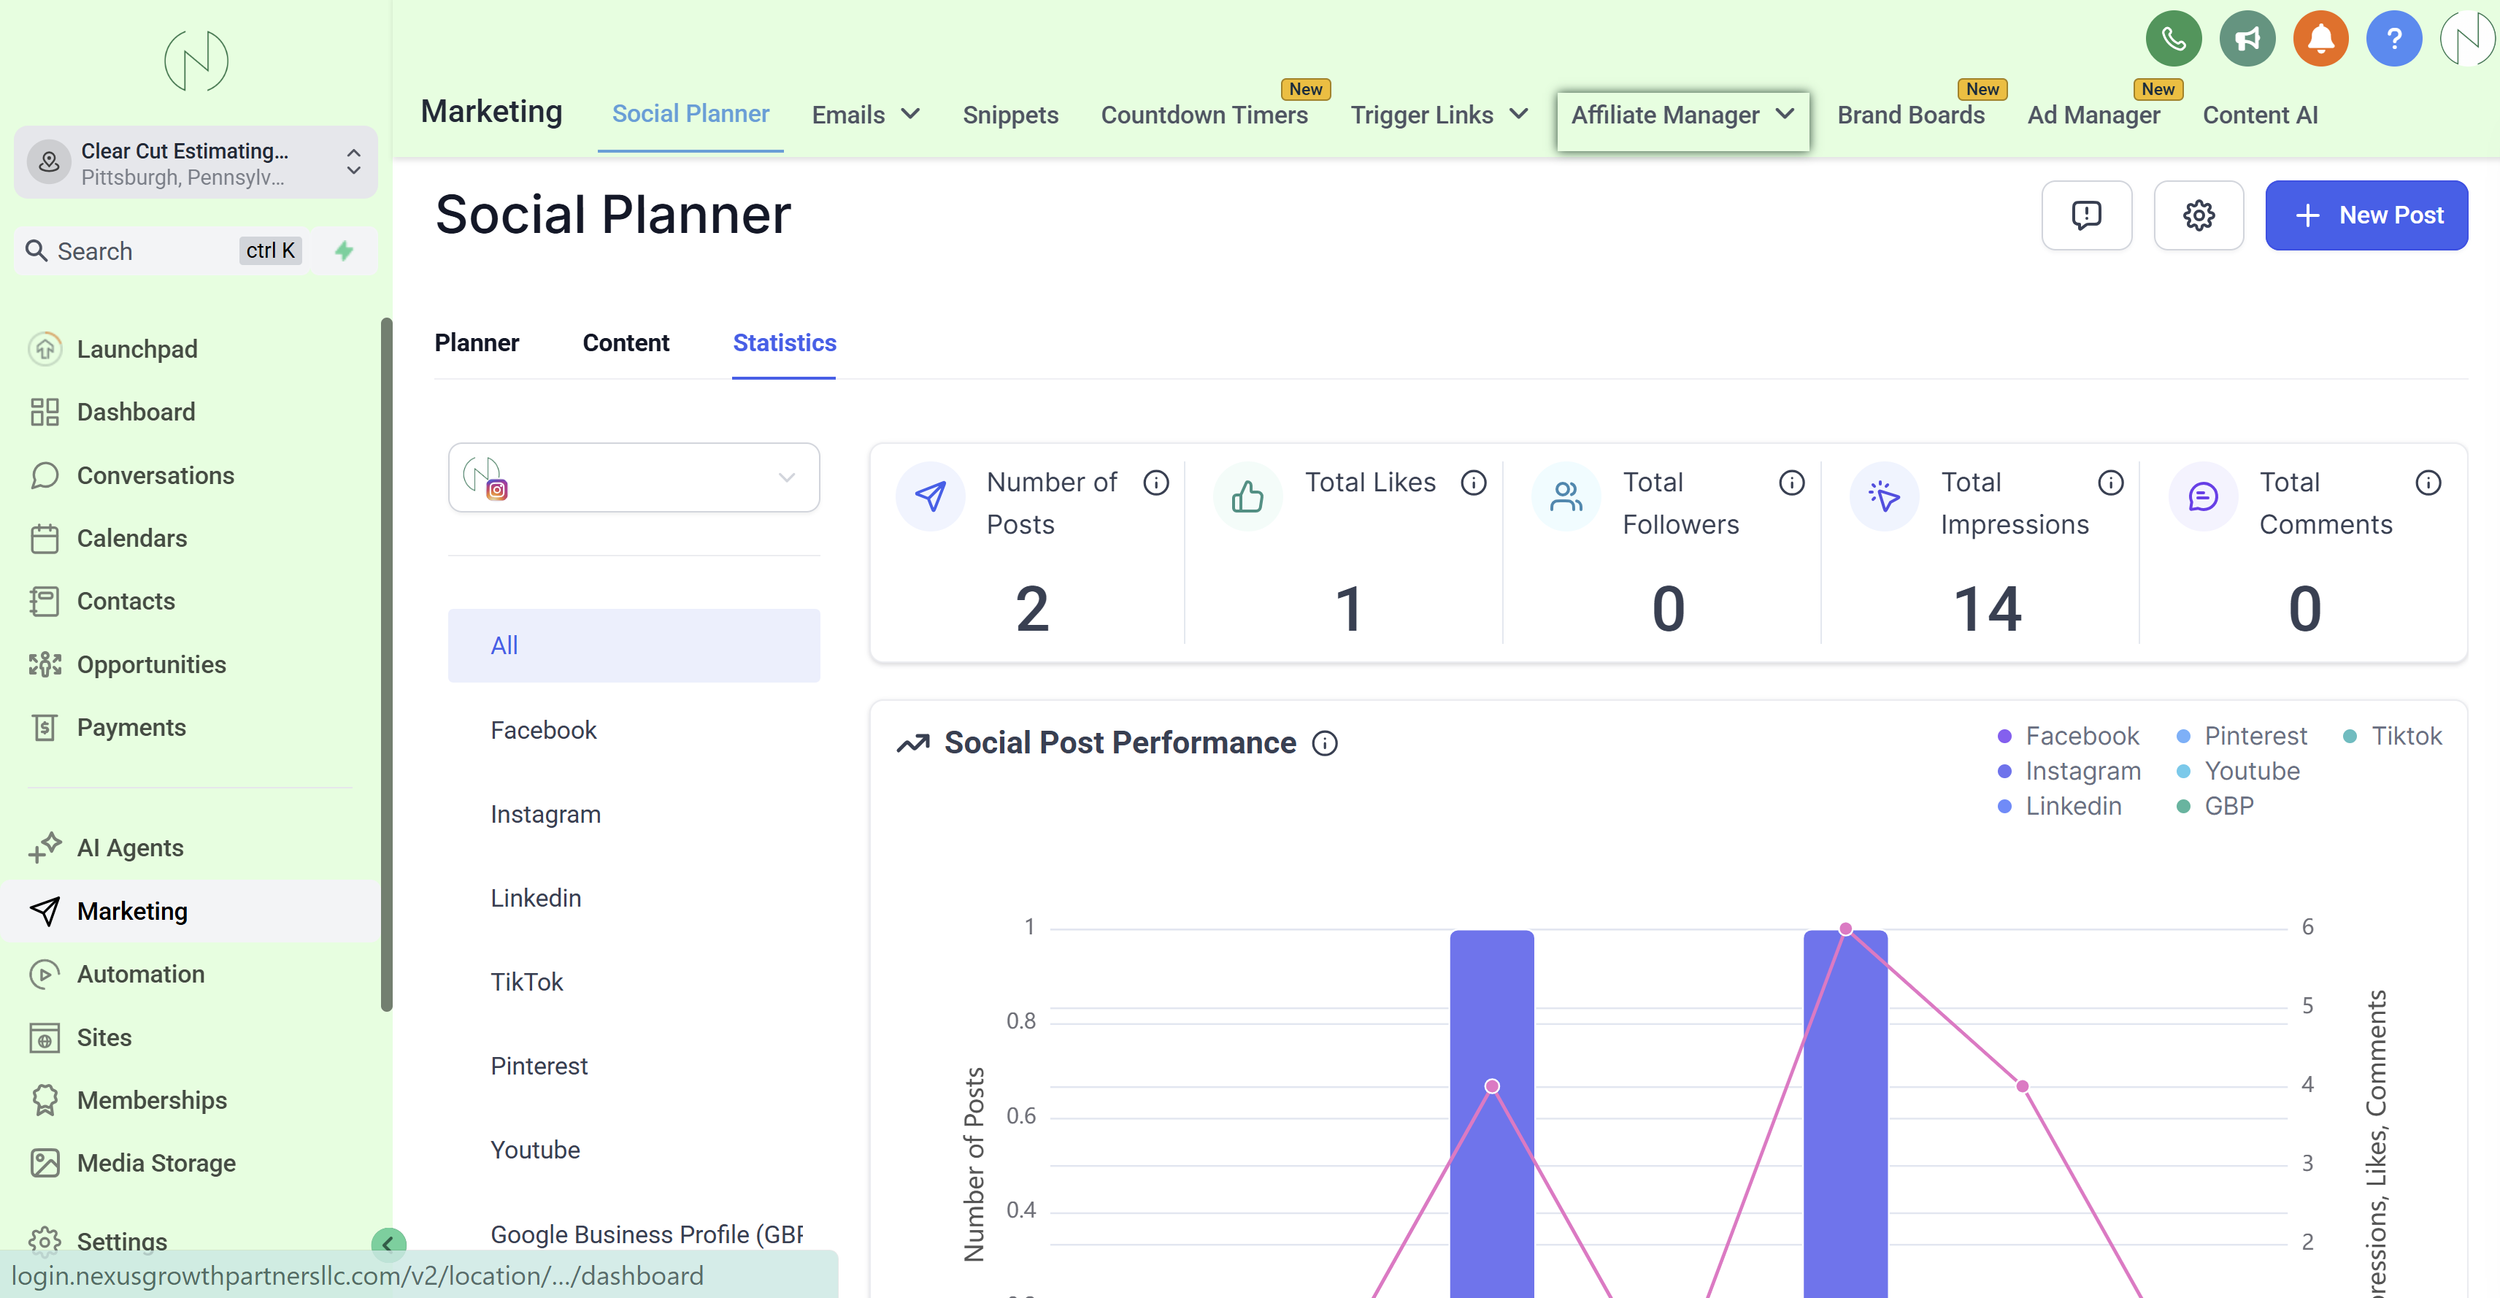Collapse the sidebar with green arrow
Image resolution: width=2500 pixels, height=1298 pixels.
[388, 1243]
